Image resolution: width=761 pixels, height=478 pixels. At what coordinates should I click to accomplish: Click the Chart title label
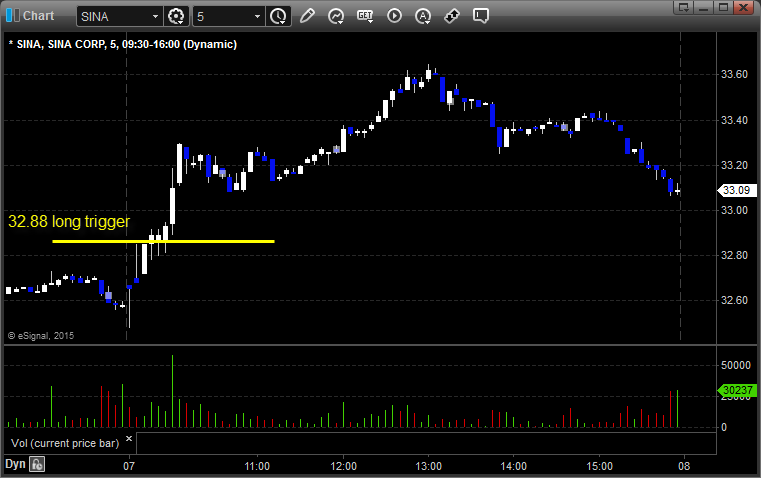coord(38,16)
